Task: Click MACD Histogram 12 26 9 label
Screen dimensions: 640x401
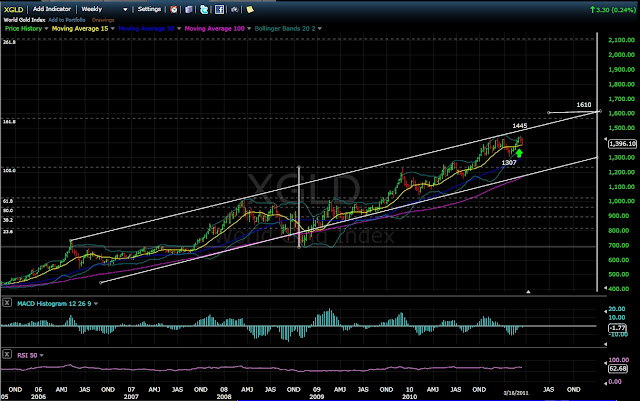Action: 54,304
